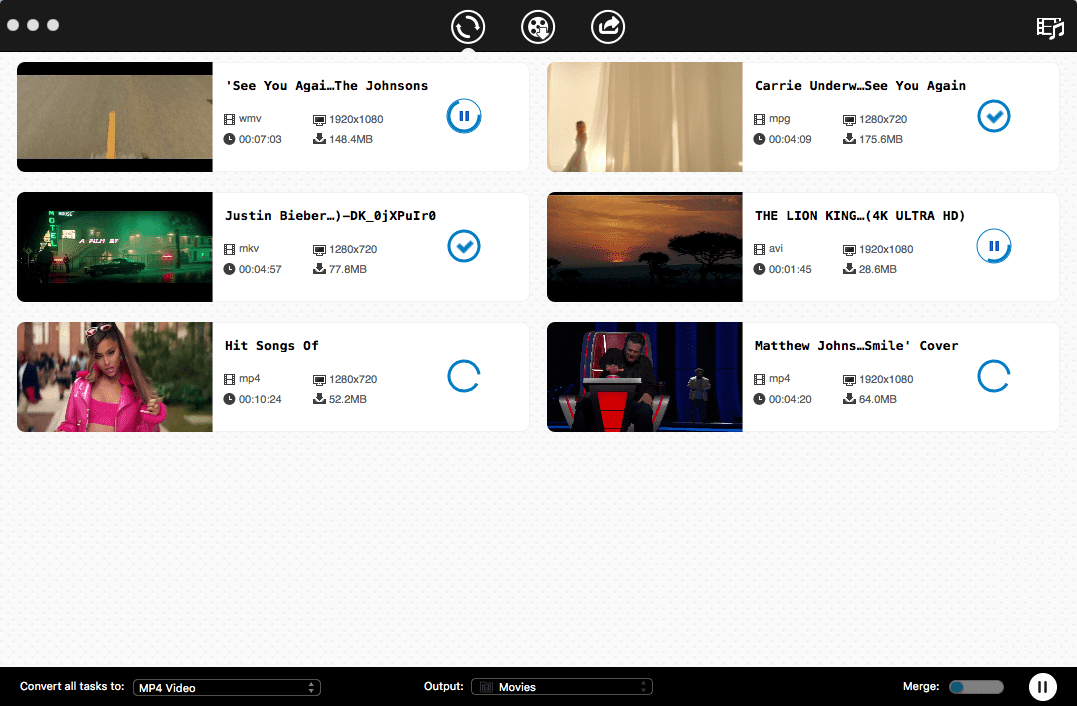Open the media library icon at top right
Viewport: 1077px width, 706px height.
click(x=1050, y=27)
